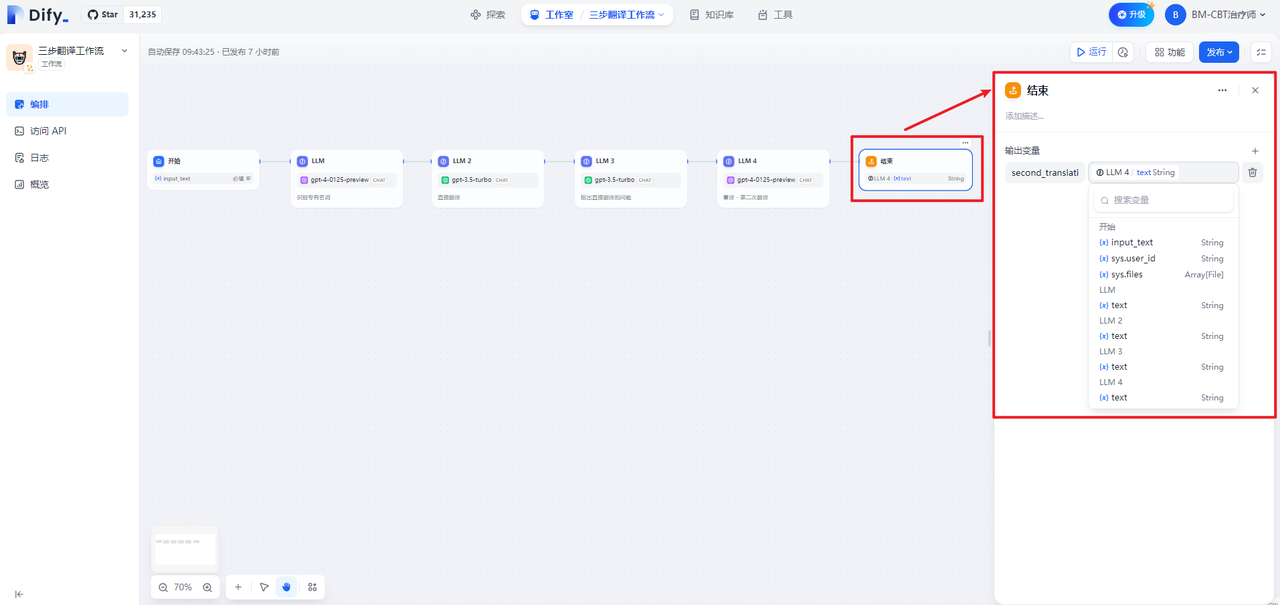Open the 结束 panel more options menu
Screen dimensions: 1280x605
pos(1222,90)
